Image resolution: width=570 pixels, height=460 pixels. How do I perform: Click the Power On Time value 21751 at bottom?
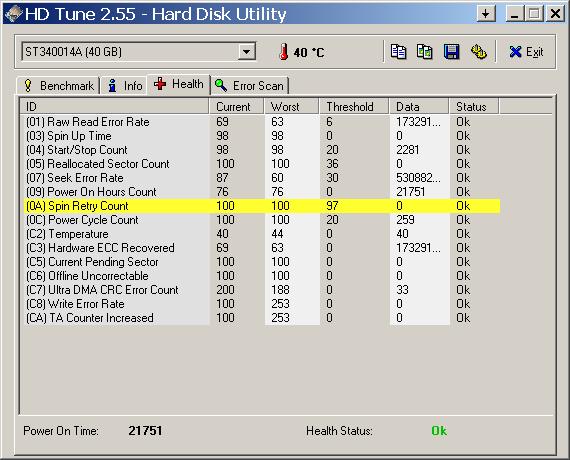[145, 431]
